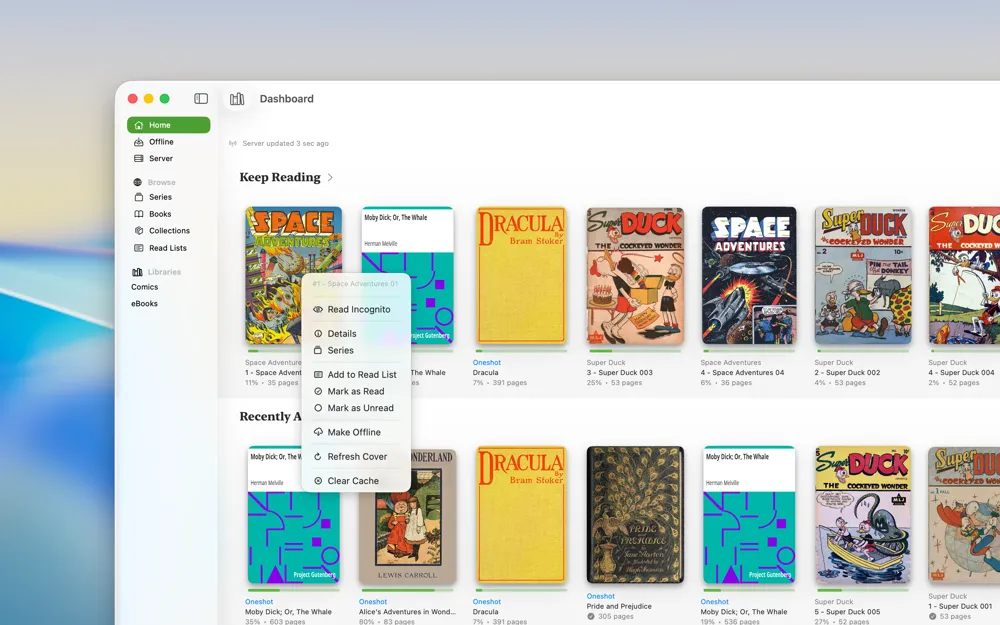This screenshot has width=1000, height=625.
Task: Choose Make Offline from the context menu
Action: (x=356, y=432)
